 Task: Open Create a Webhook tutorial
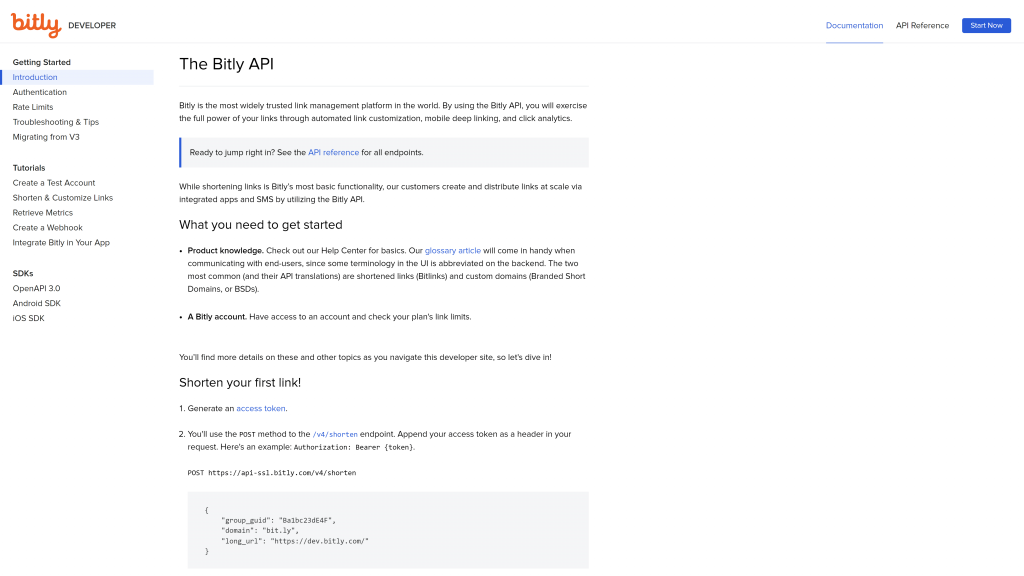[x=48, y=228]
